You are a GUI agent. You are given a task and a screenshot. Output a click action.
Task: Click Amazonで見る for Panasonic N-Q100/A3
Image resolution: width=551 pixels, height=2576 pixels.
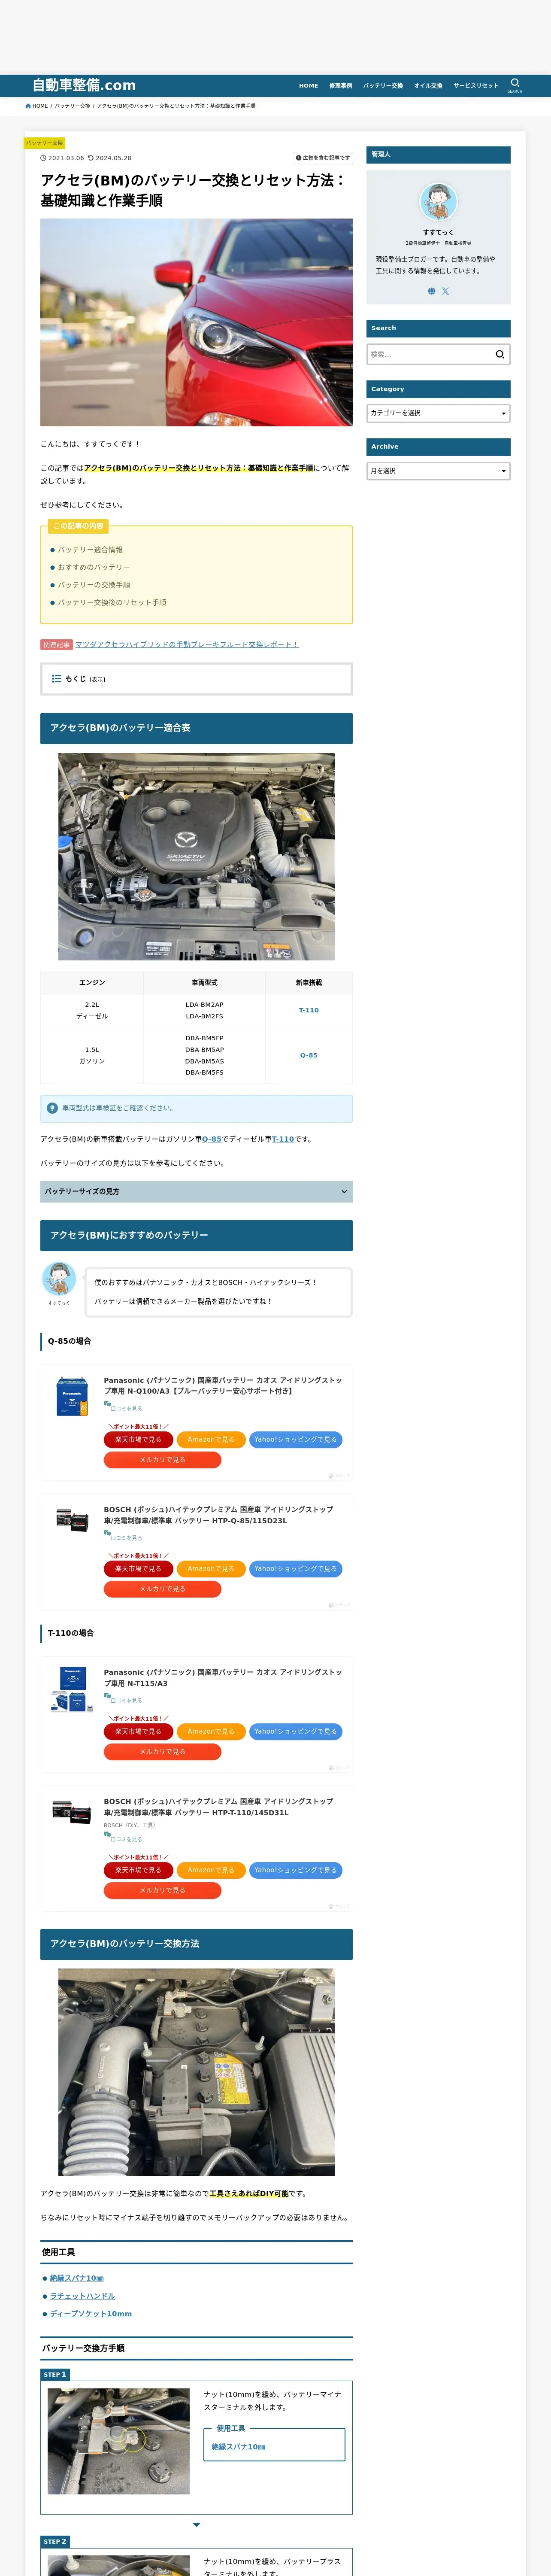pos(211,1439)
